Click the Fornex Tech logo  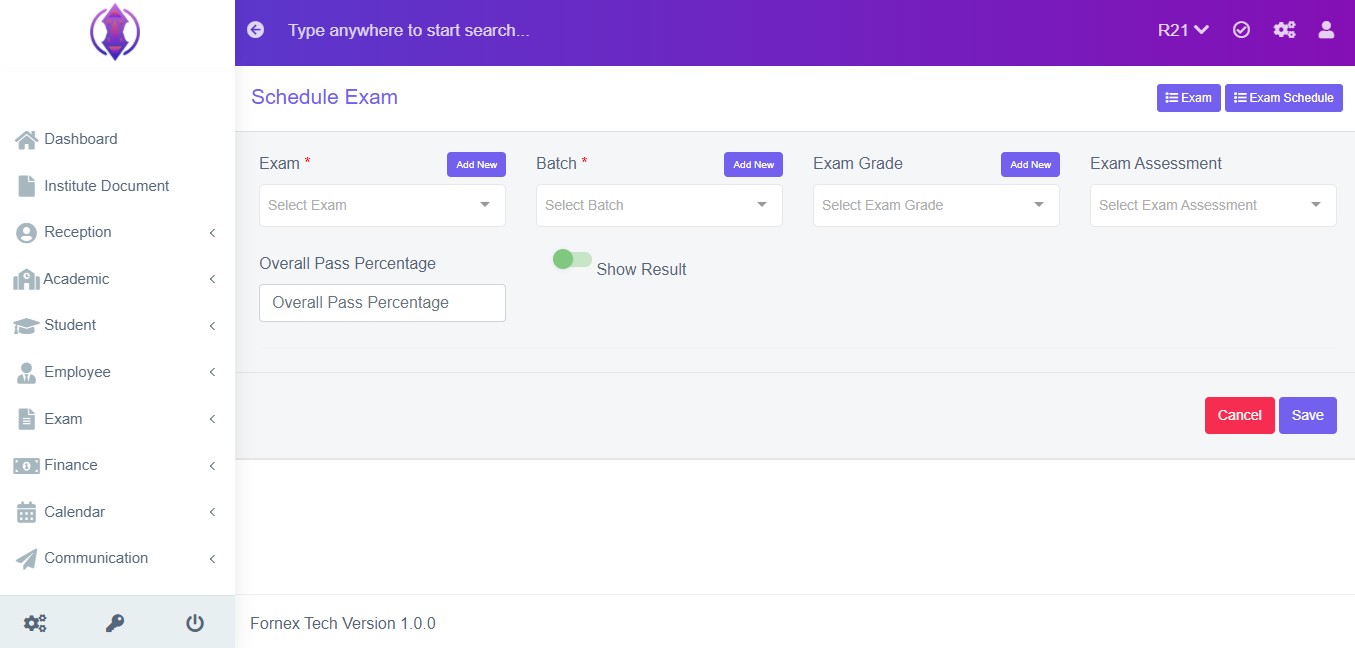[115, 32]
